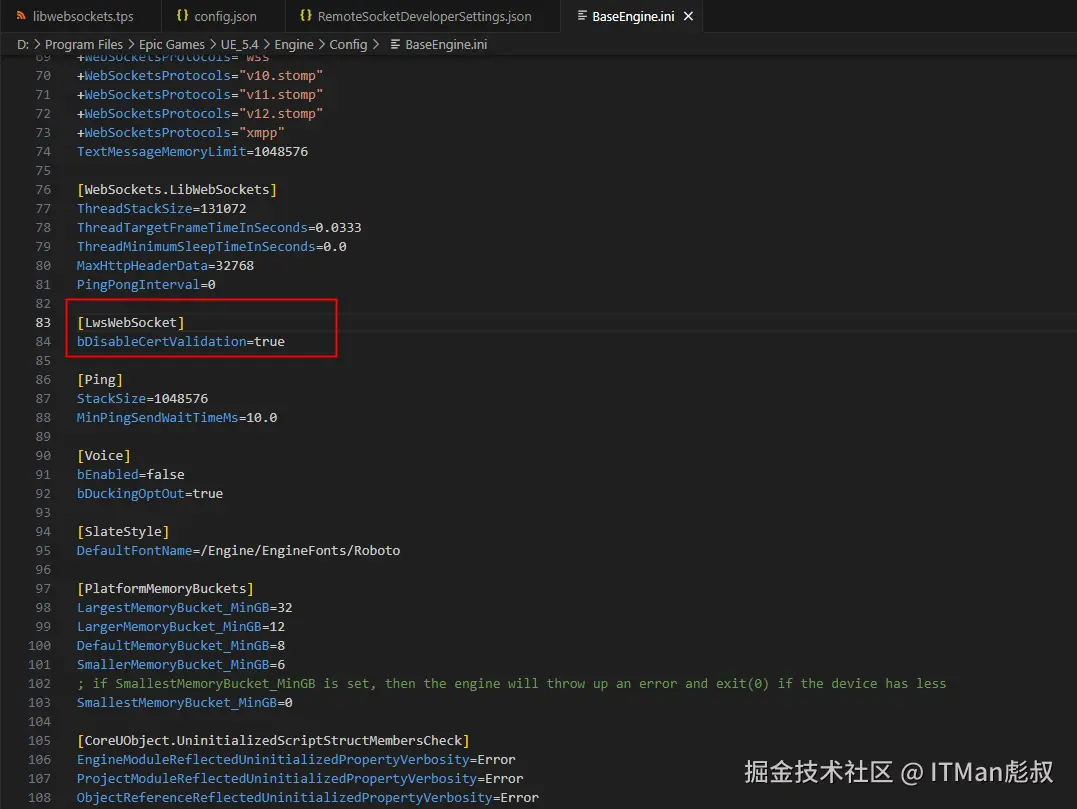Viewport: 1077px width, 809px height.
Task: Click the ThreadTargetFrameTimeInSeconds=0.0333 line
Action: point(219,227)
